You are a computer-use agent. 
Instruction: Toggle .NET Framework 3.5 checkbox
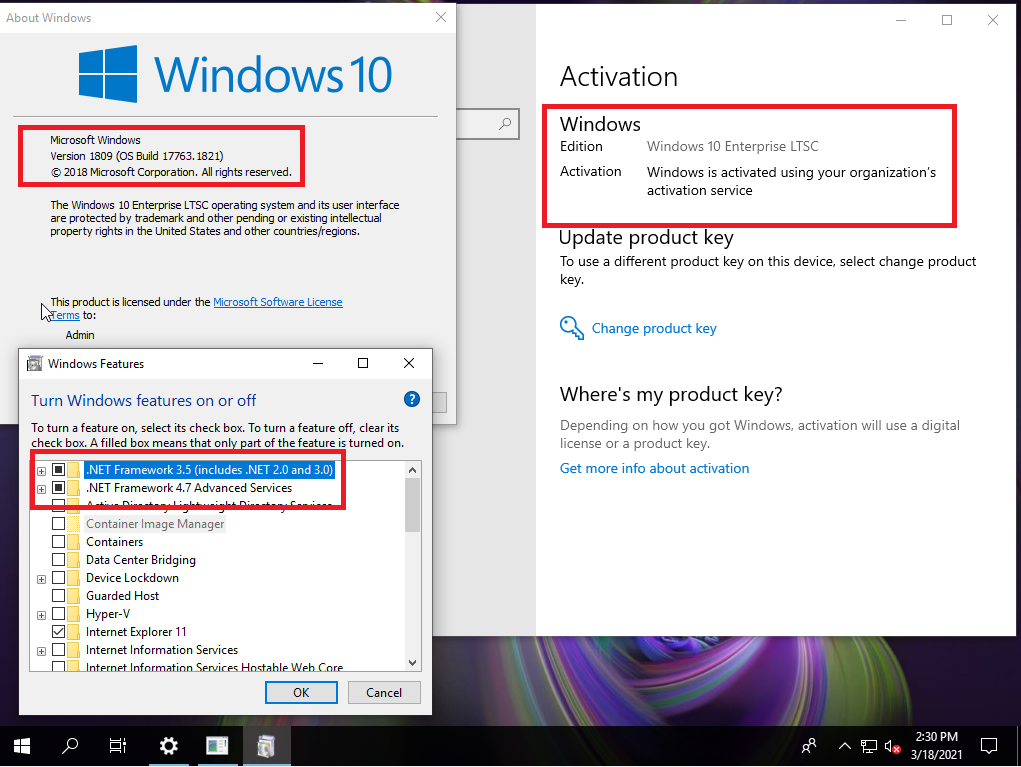59,469
